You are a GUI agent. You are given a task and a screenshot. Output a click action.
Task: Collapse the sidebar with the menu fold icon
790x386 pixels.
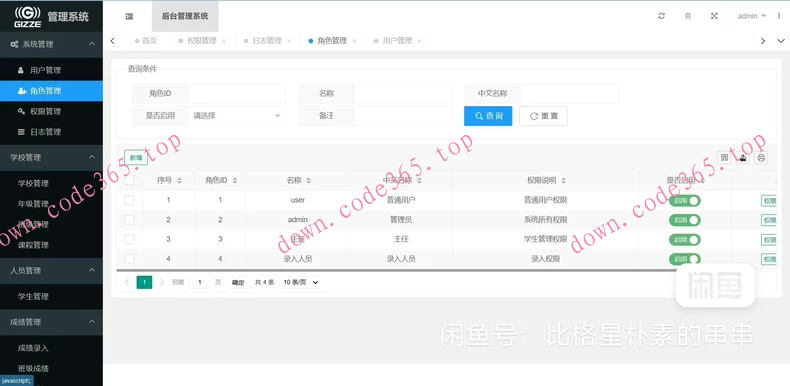(129, 16)
